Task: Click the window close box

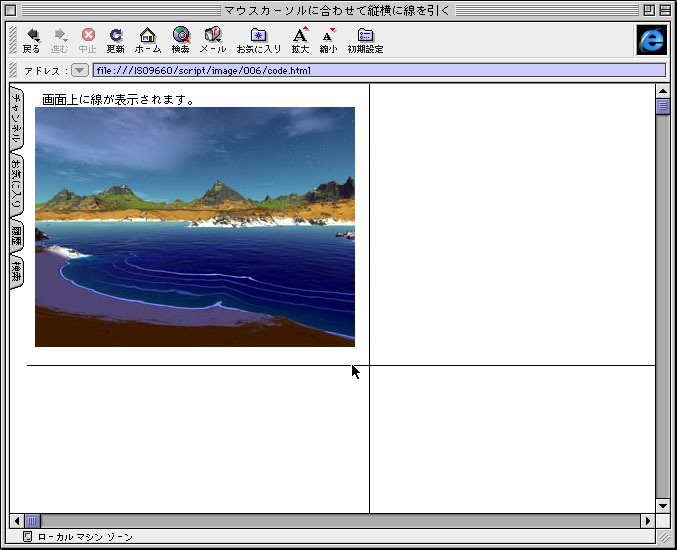Action: [11, 10]
